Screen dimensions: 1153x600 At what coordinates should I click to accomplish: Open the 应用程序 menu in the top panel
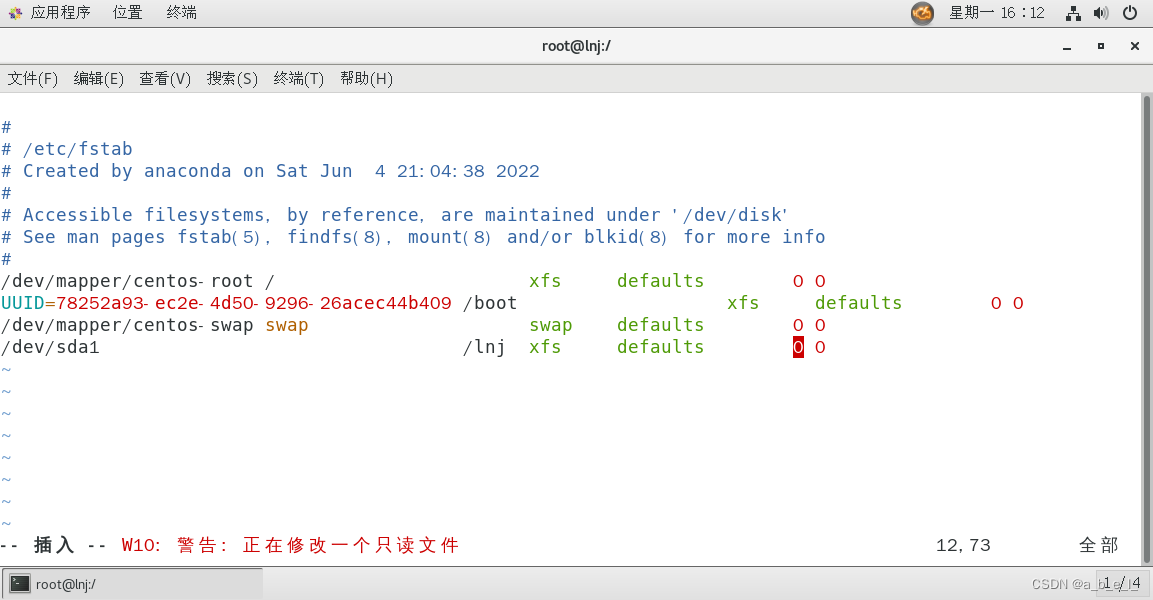(60, 12)
